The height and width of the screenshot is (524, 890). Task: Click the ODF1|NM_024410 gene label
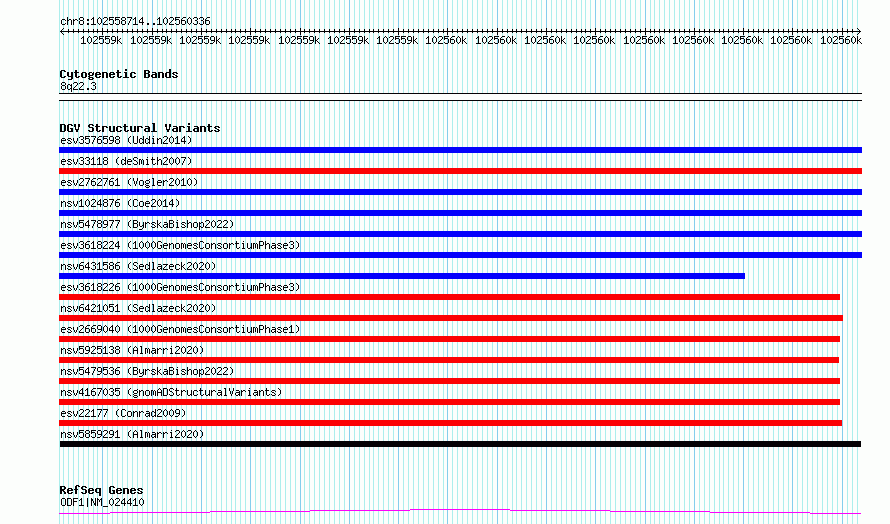[102, 502]
